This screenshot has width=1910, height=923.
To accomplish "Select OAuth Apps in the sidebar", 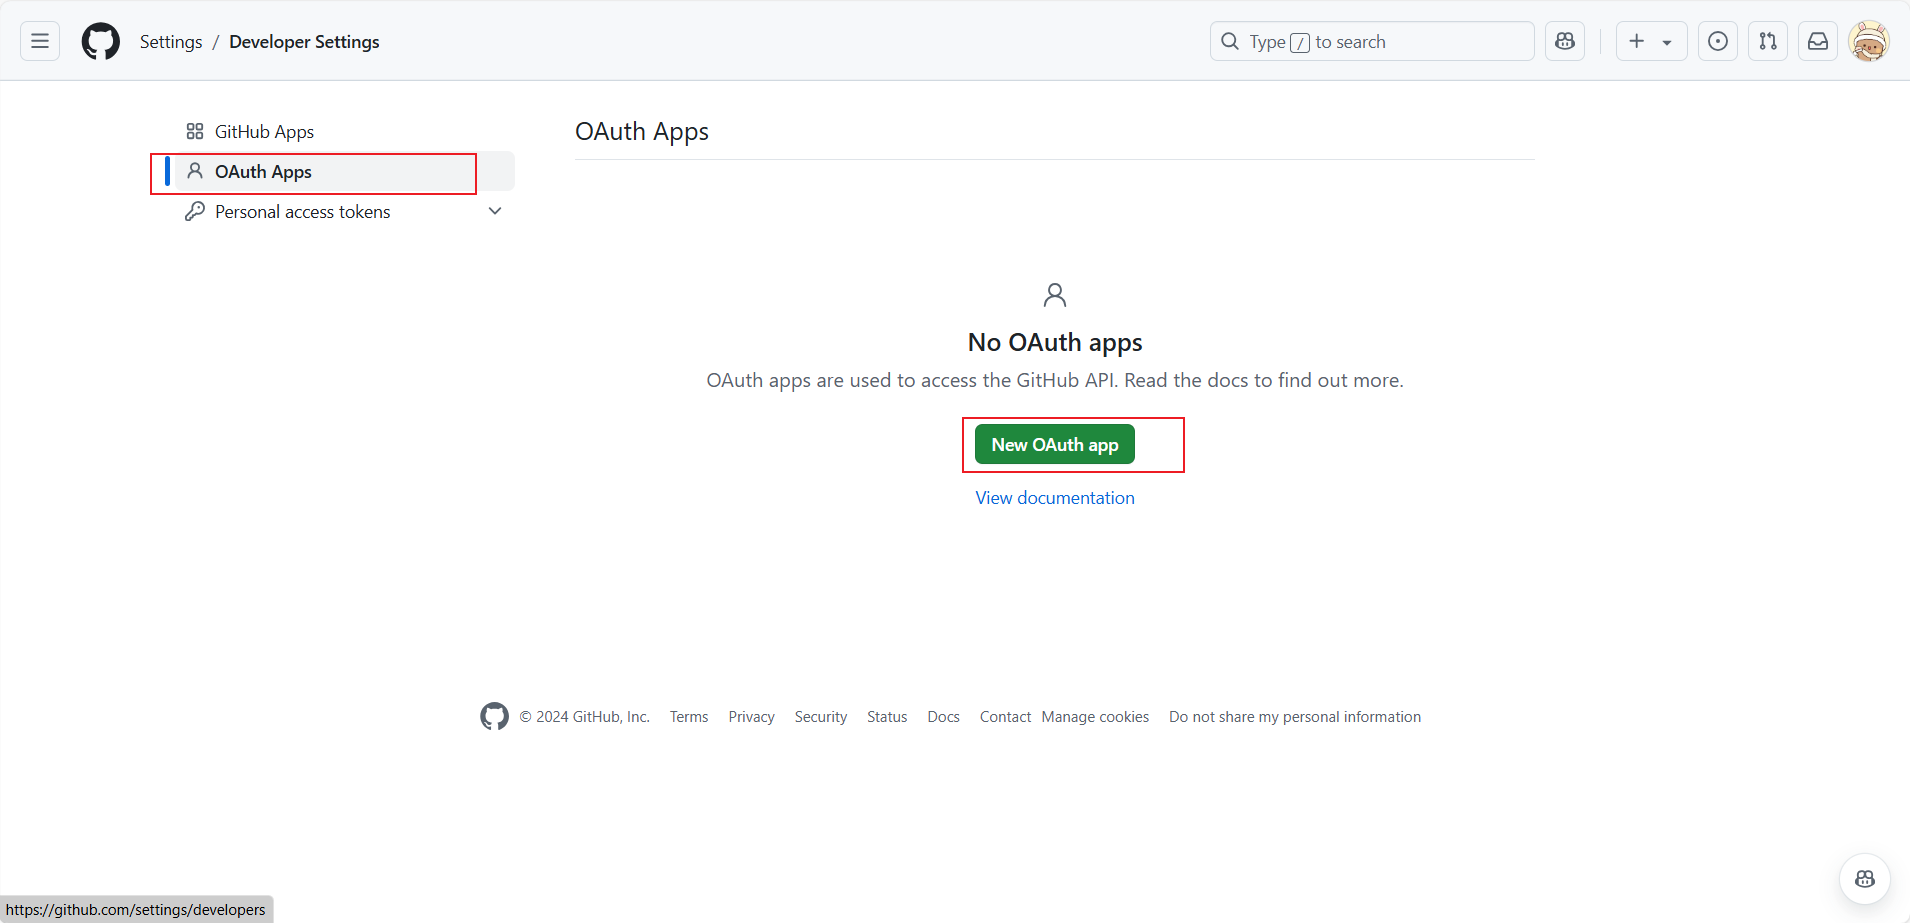I will coord(345,171).
